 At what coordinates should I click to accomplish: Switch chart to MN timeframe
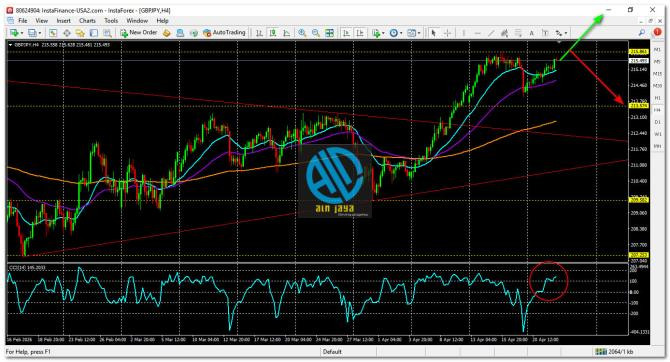[658, 146]
